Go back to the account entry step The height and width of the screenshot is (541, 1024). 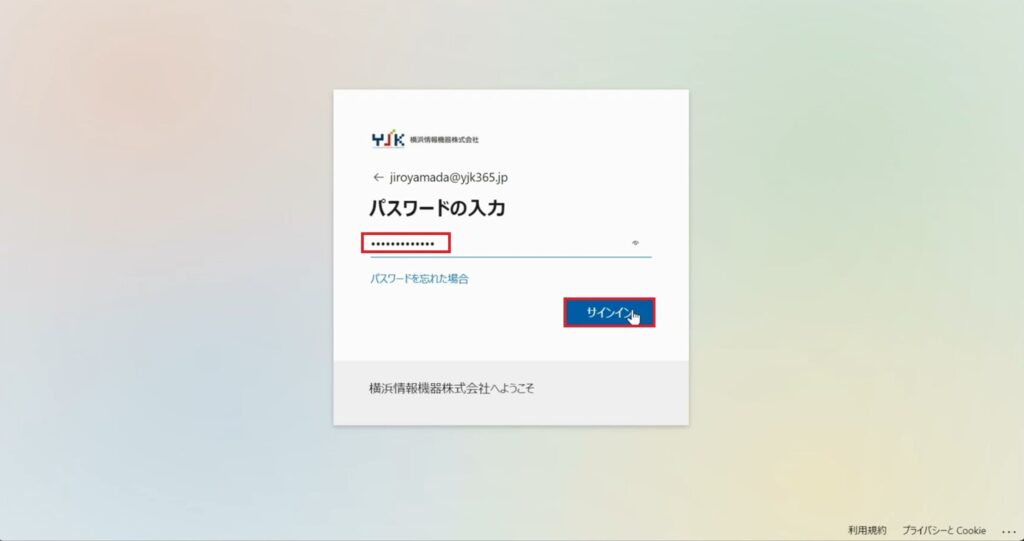[x=377, y=178]
